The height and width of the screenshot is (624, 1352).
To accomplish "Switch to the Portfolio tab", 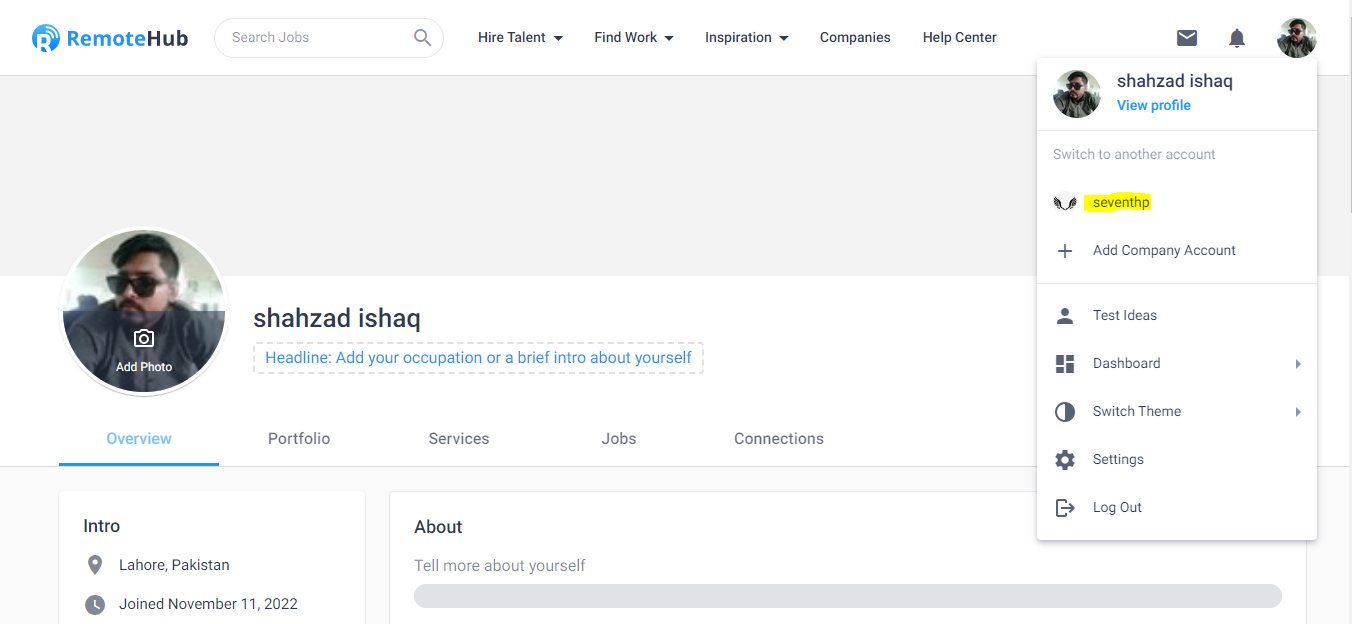I will click(299, 439).
